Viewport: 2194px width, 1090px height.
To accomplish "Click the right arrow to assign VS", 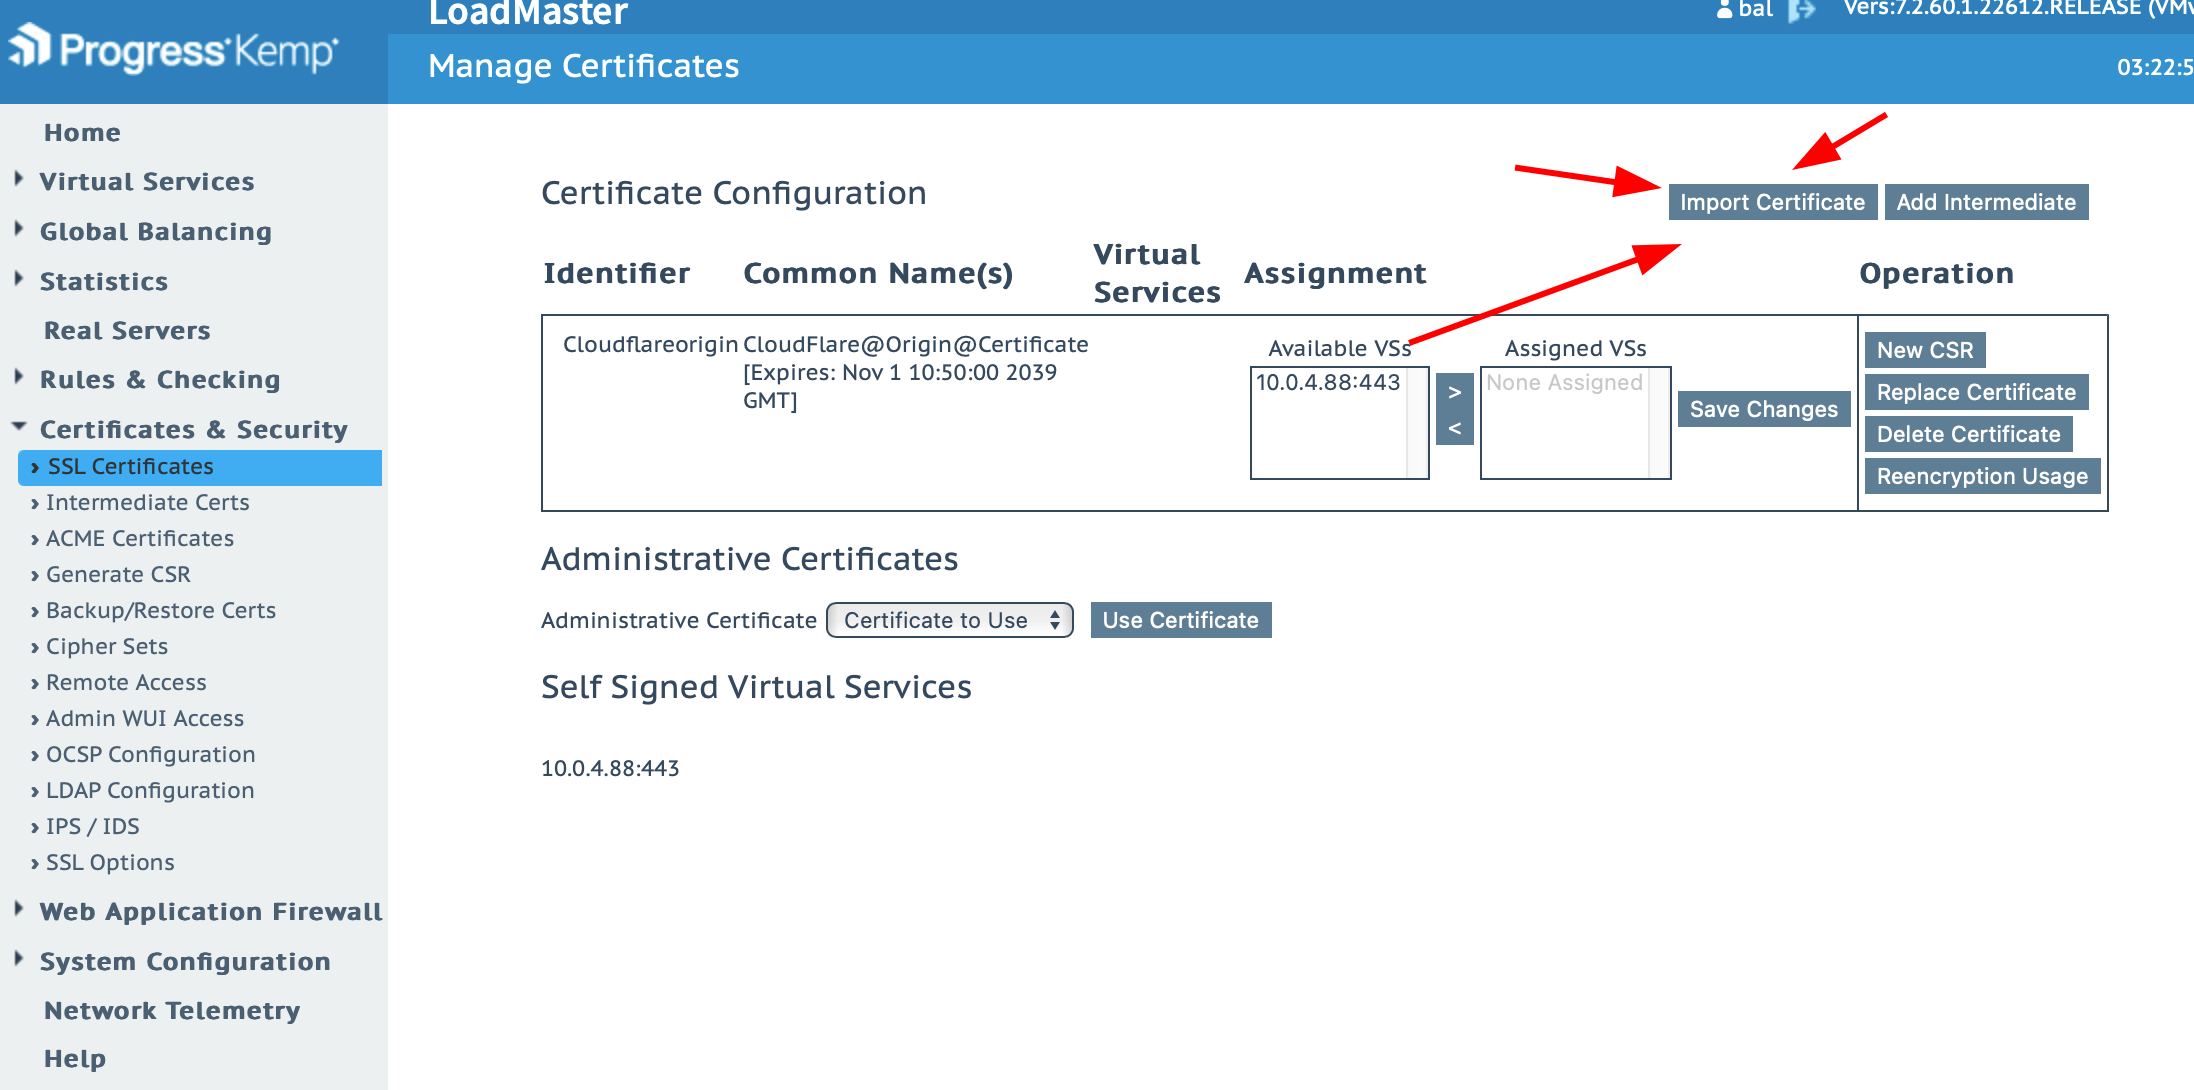I will click(1455, 392).
